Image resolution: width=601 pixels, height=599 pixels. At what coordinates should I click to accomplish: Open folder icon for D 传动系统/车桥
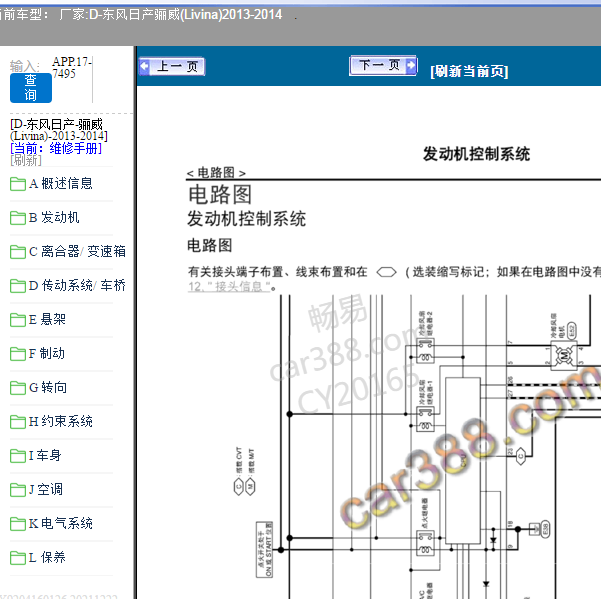(x=18, y=286)
